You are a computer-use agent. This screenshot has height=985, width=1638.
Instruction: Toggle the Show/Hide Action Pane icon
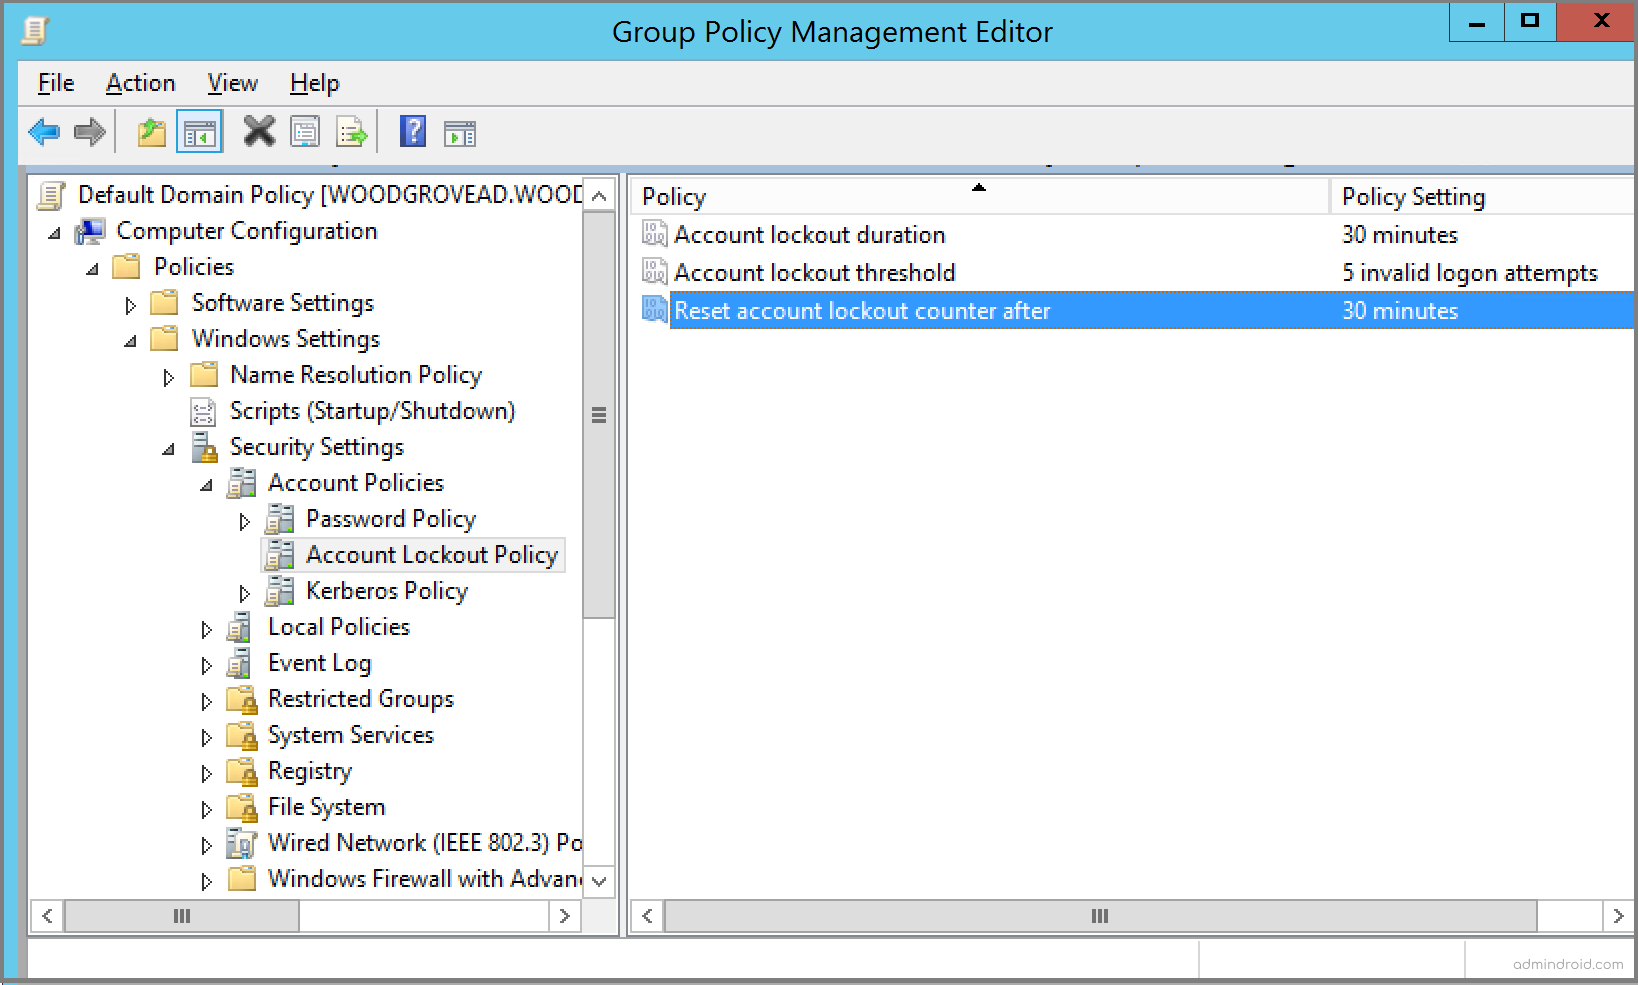tap(460, 131)
